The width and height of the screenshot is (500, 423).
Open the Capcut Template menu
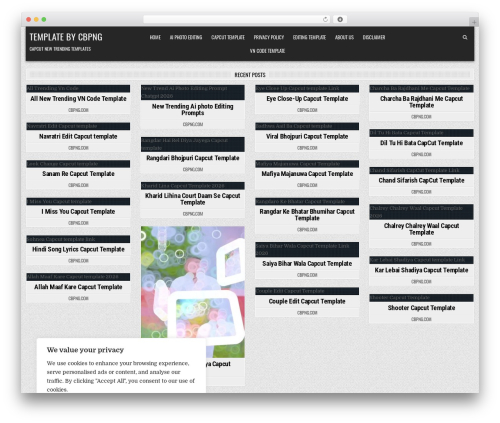pyautogui.click(x=228, y=37)
